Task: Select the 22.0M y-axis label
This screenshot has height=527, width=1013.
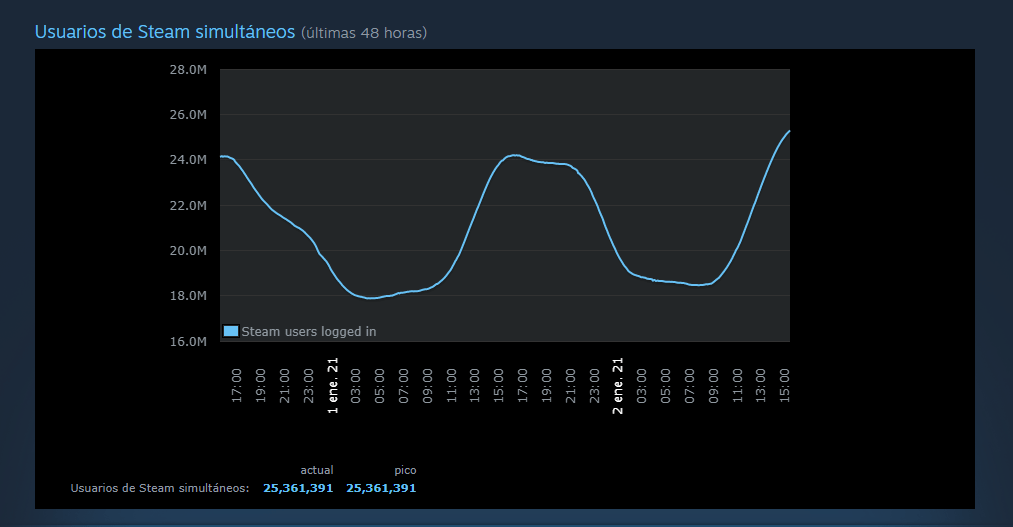Action: 188,205
